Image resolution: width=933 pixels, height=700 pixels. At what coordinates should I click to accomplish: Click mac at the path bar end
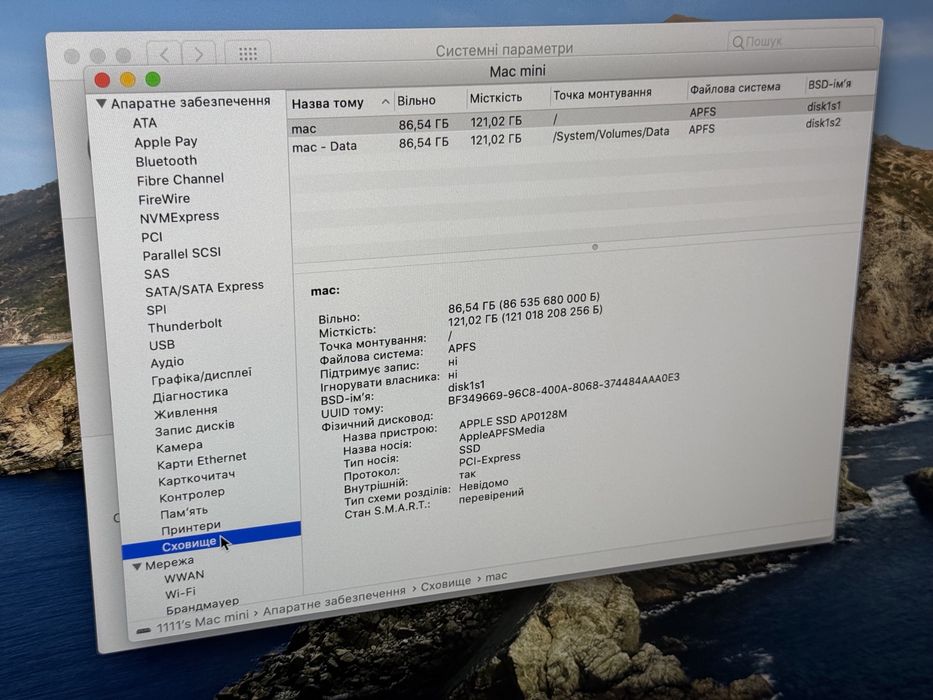point(496,577)
